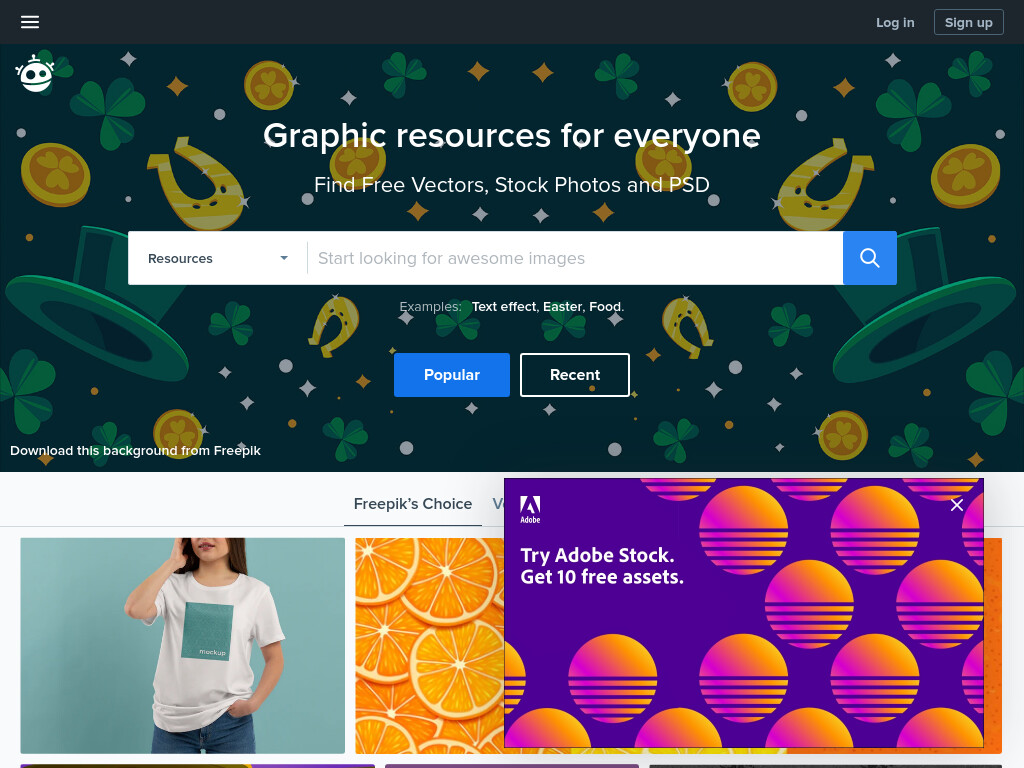Open the hamburger menu
The width and height of the screenshot is (1024, 768).
coord(30,22)
